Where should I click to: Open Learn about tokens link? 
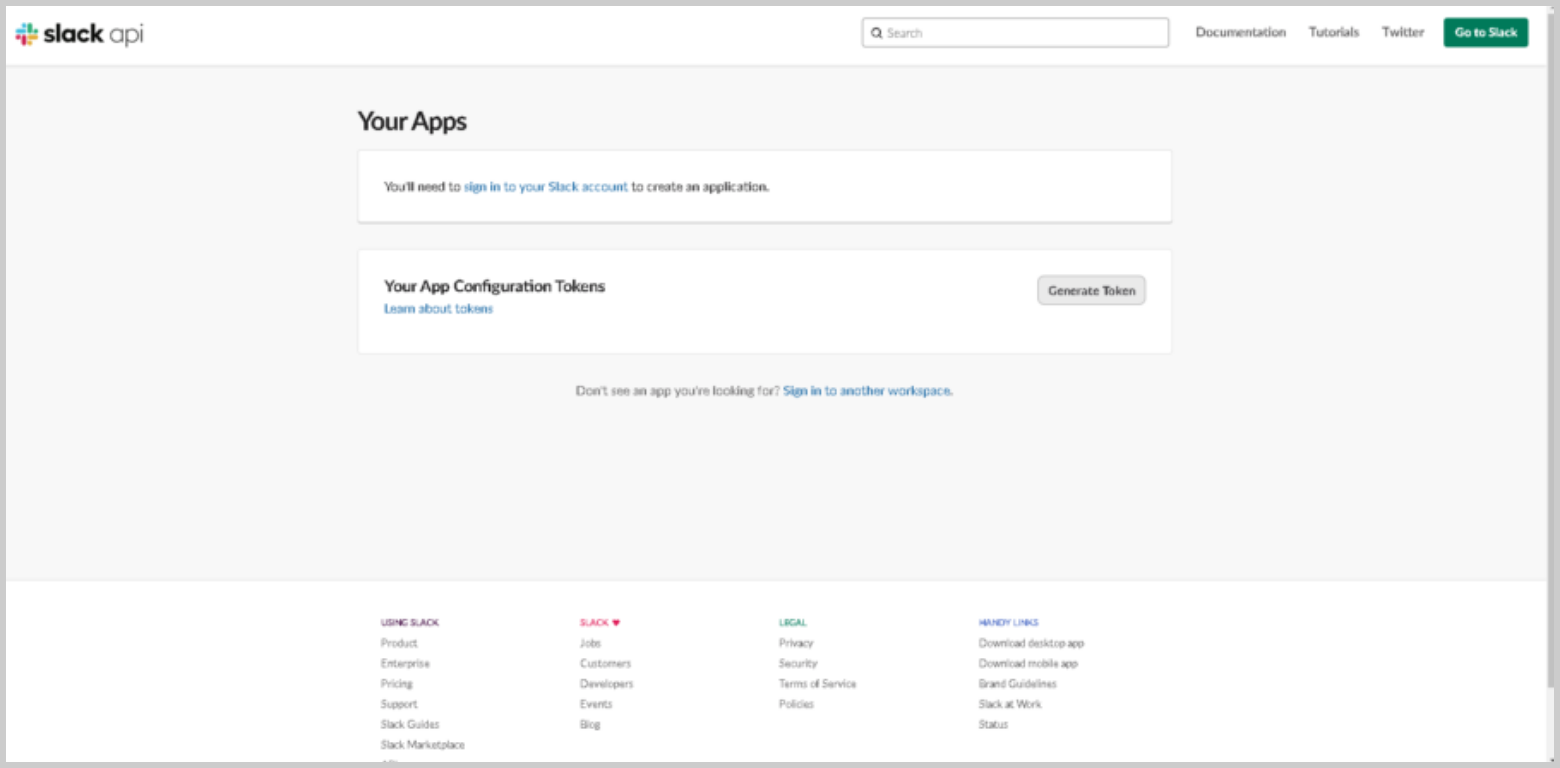click(438, 309)
